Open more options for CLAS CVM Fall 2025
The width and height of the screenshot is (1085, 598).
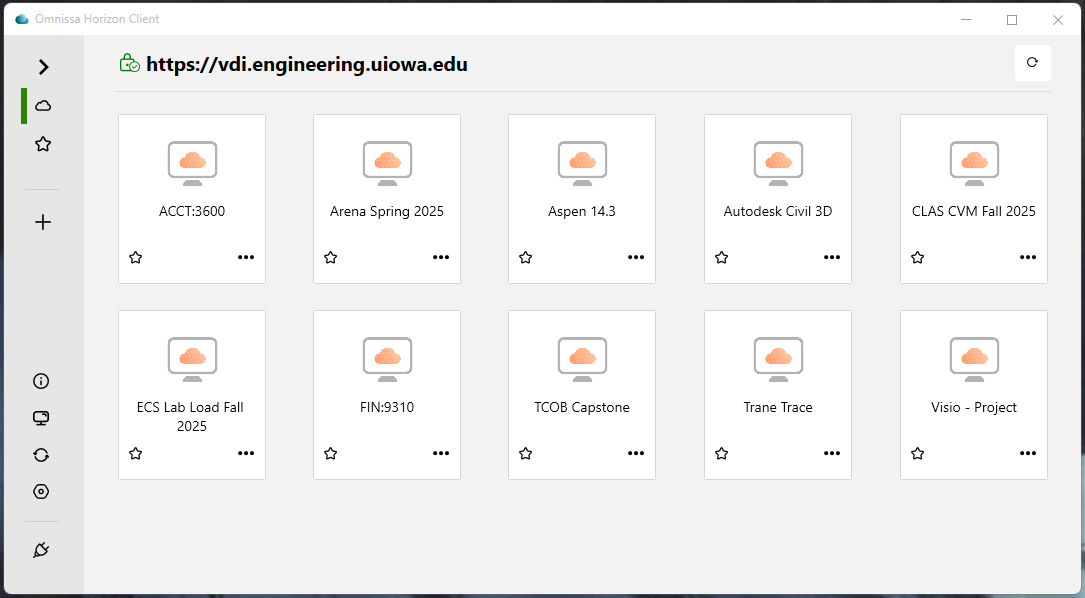pyautogui.click(x=1028, y=257)
